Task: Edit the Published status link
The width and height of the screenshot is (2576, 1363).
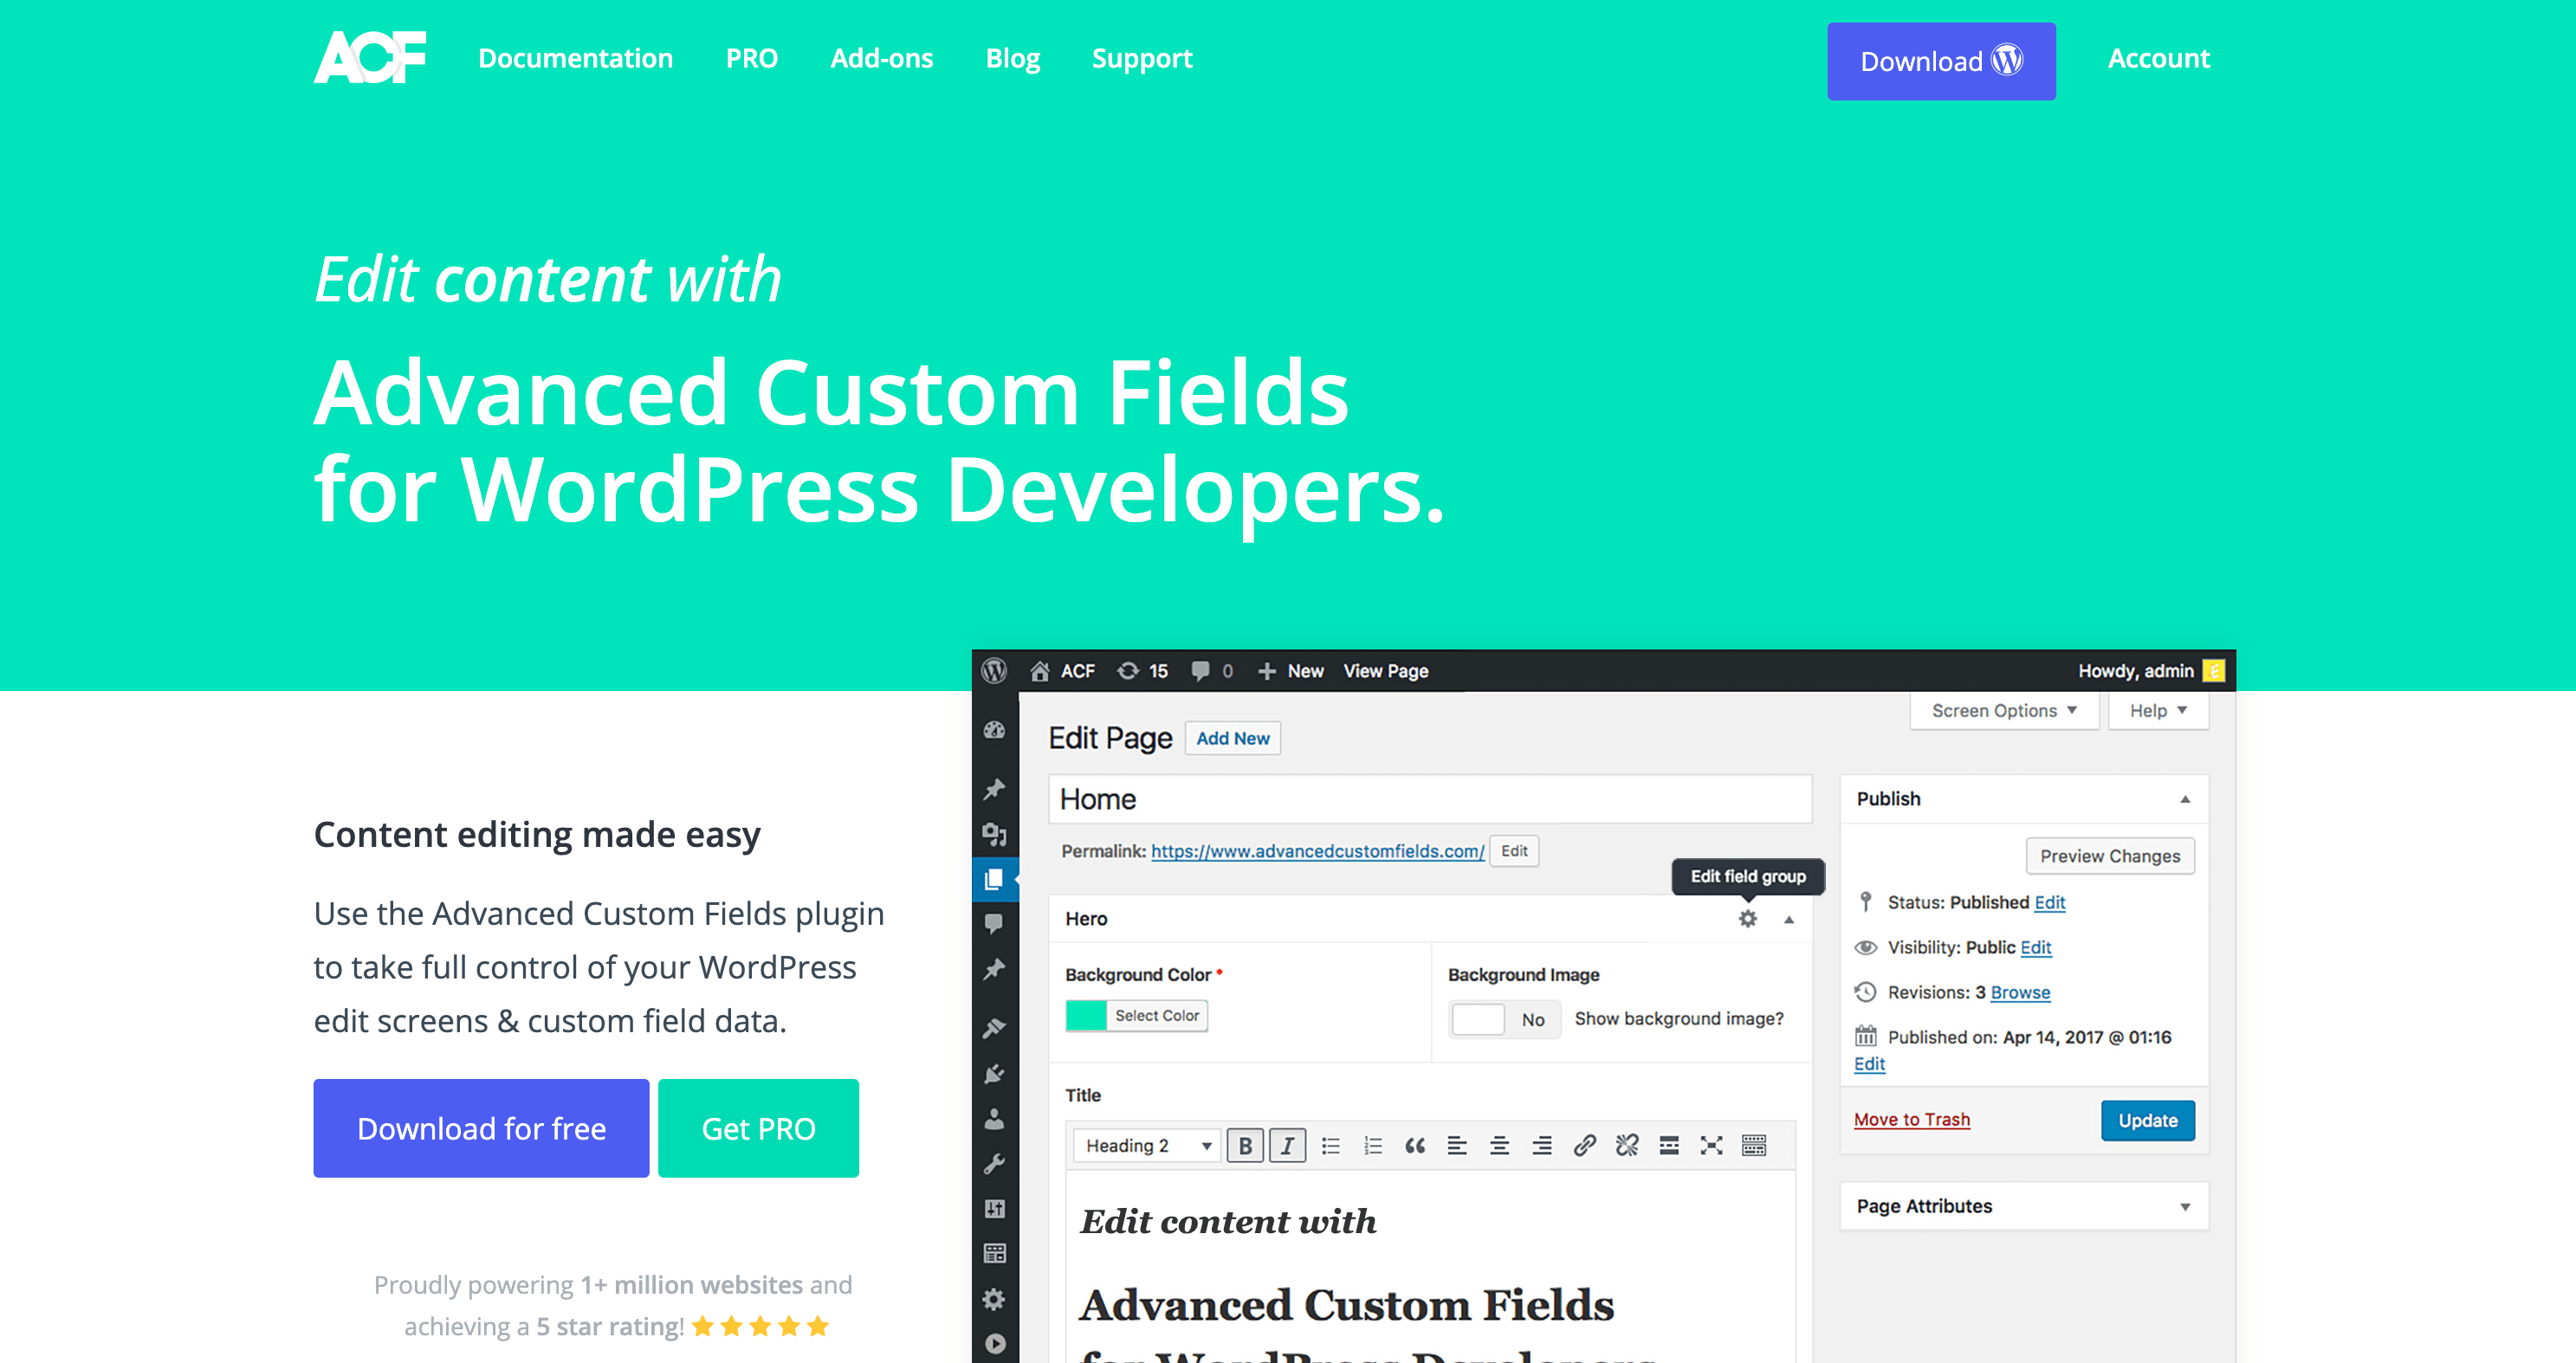Action: coord(2049,902)
